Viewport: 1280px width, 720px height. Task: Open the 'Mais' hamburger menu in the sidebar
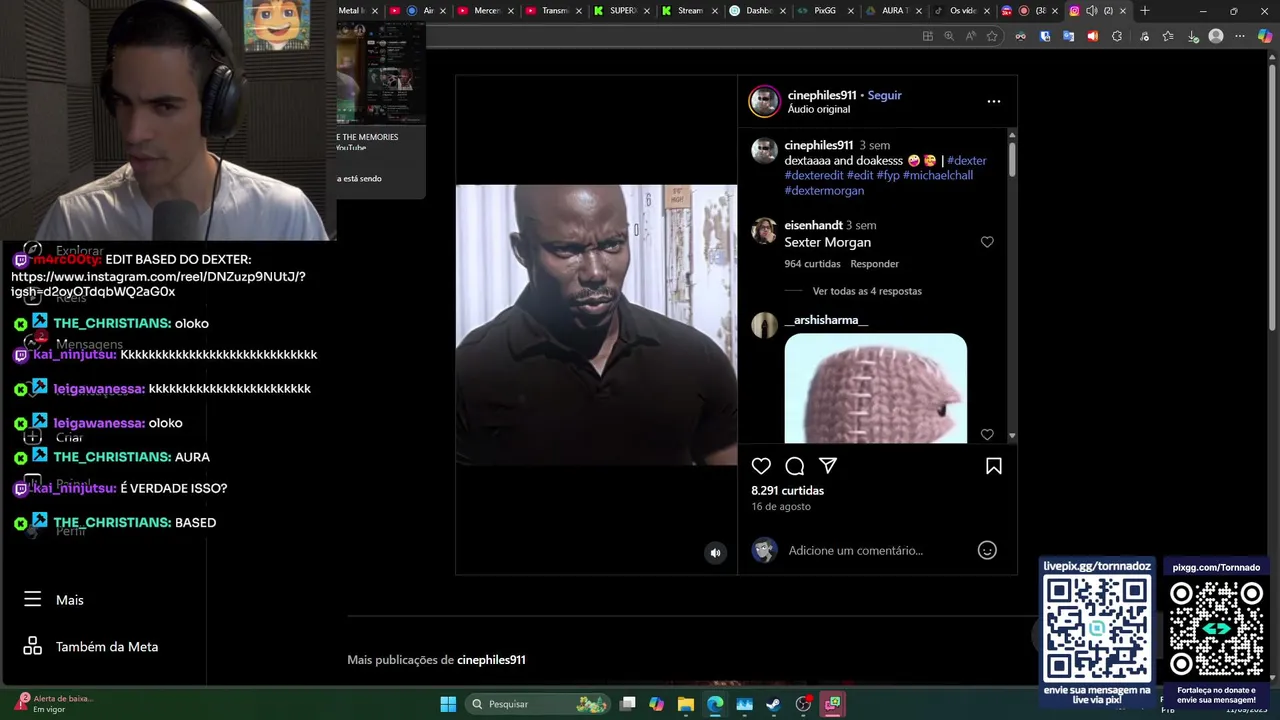click(54, 600)
